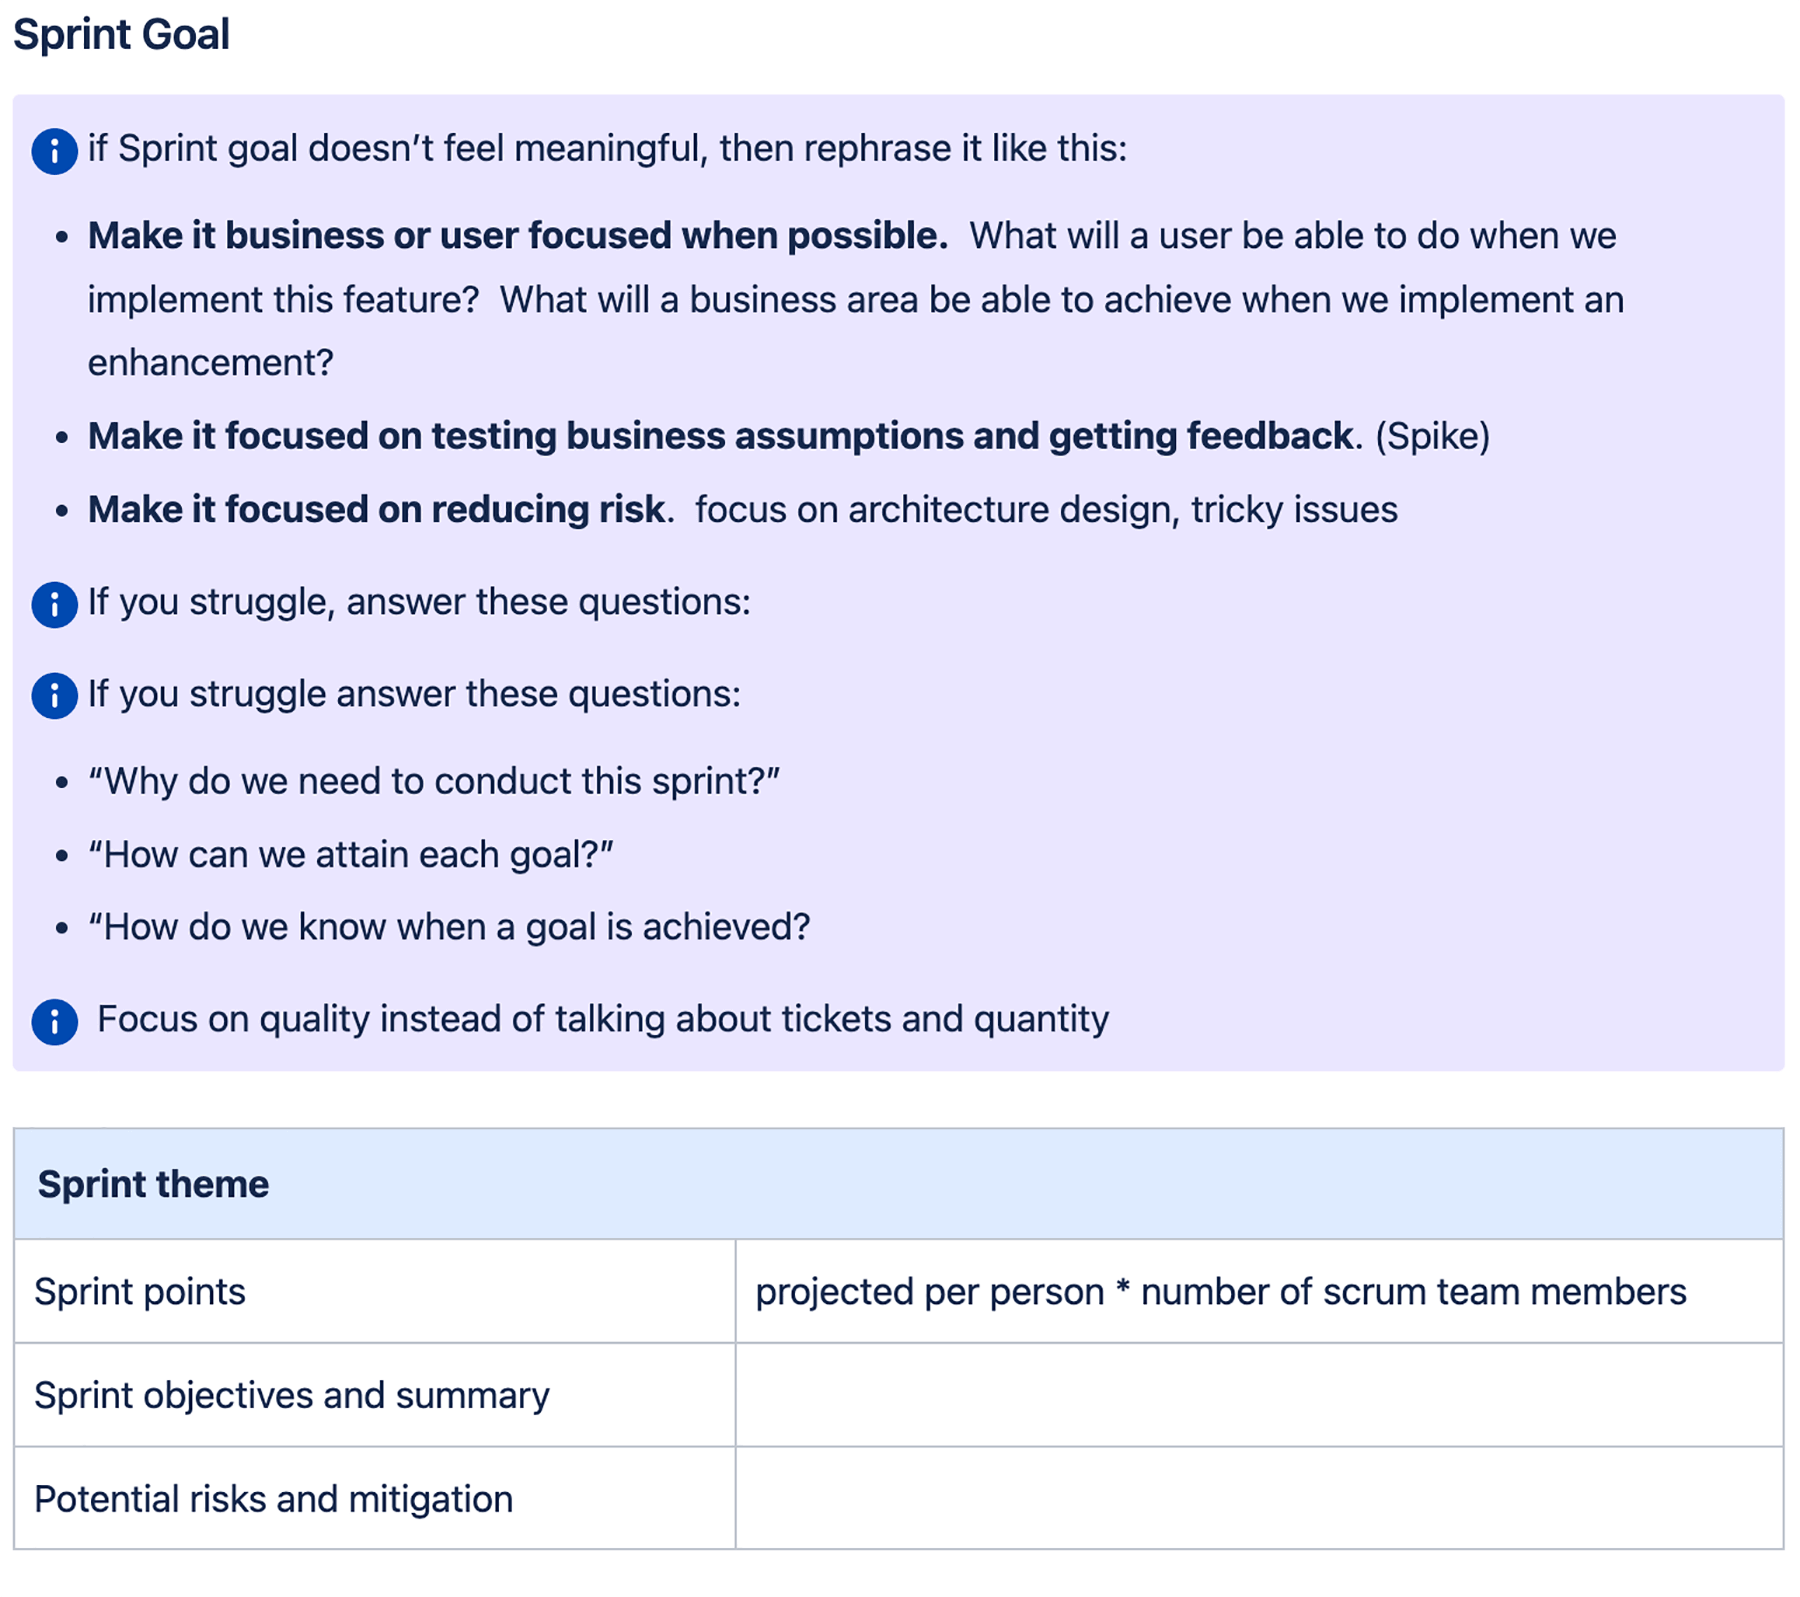Click the "projected per person" table cell

[x=1220, y=1292]
